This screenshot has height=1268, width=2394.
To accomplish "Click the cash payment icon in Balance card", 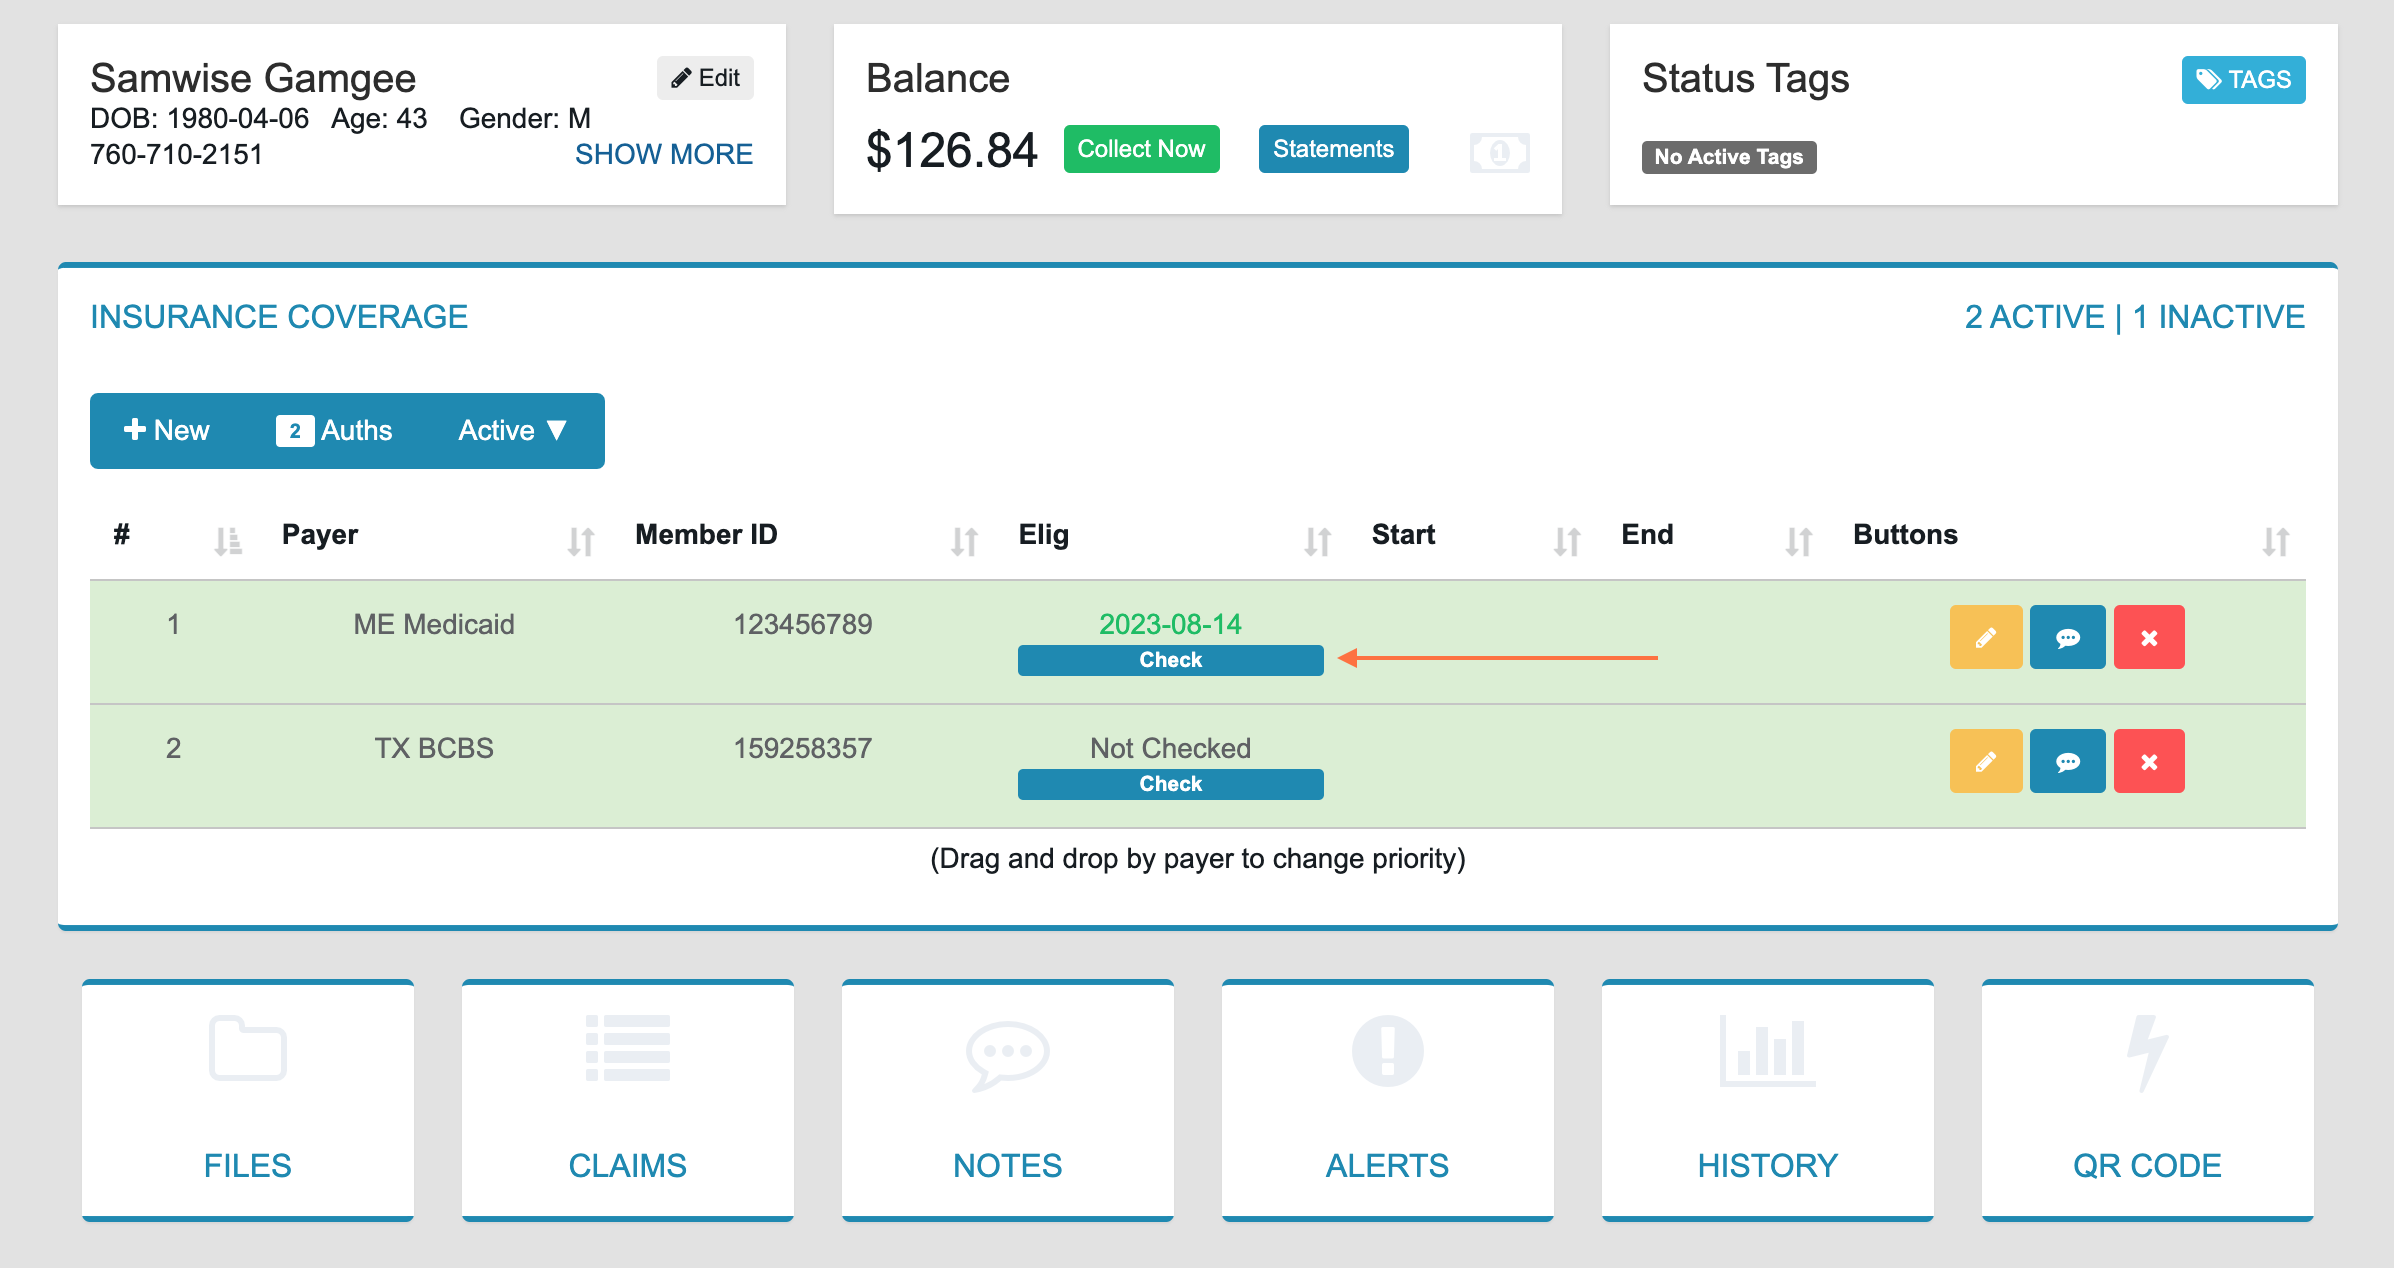I will point(1498,150).
